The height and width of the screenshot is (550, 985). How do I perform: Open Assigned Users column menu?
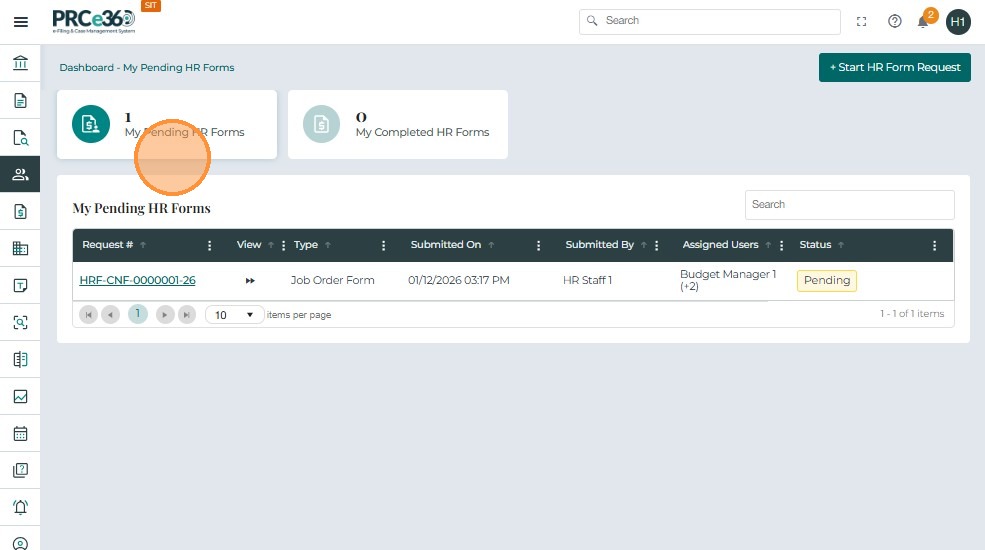[x=781, y=245]
